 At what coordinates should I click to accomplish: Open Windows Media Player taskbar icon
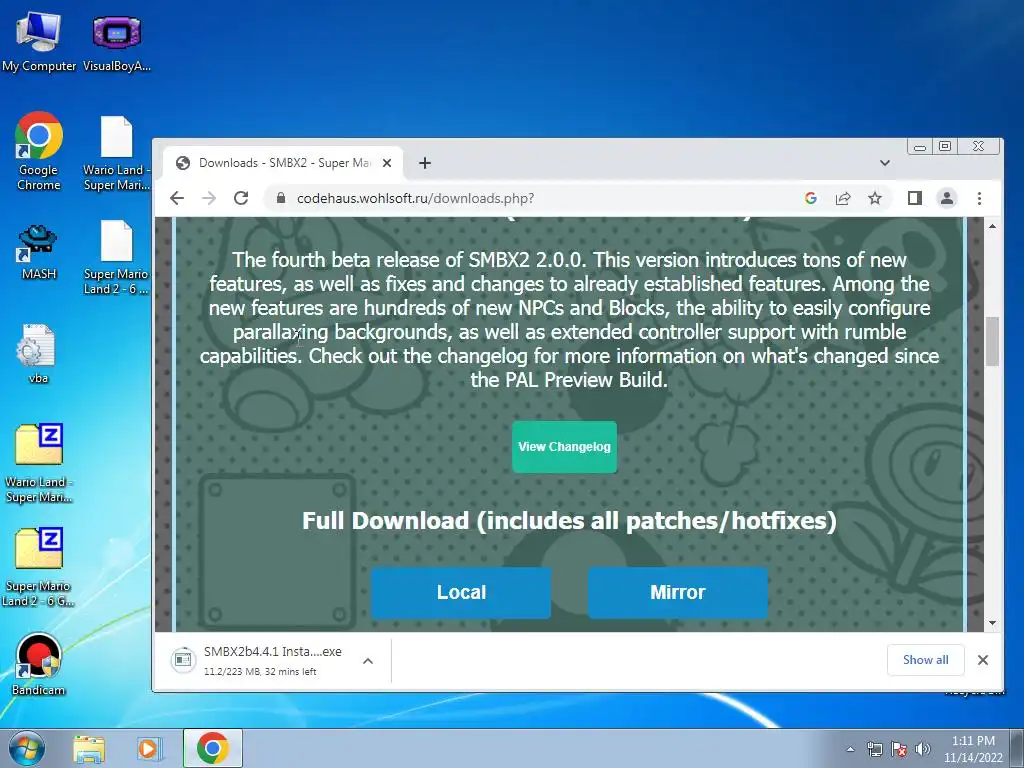click(x=150, y=748)
